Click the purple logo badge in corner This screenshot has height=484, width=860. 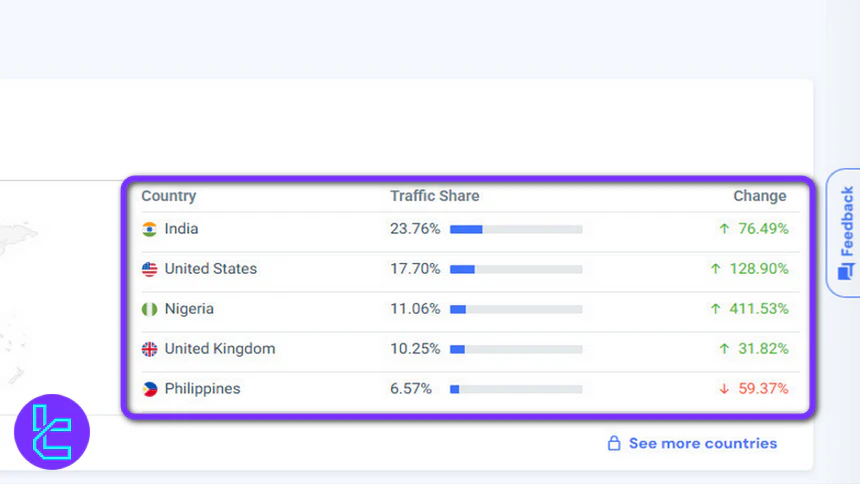tap(52, 433)
